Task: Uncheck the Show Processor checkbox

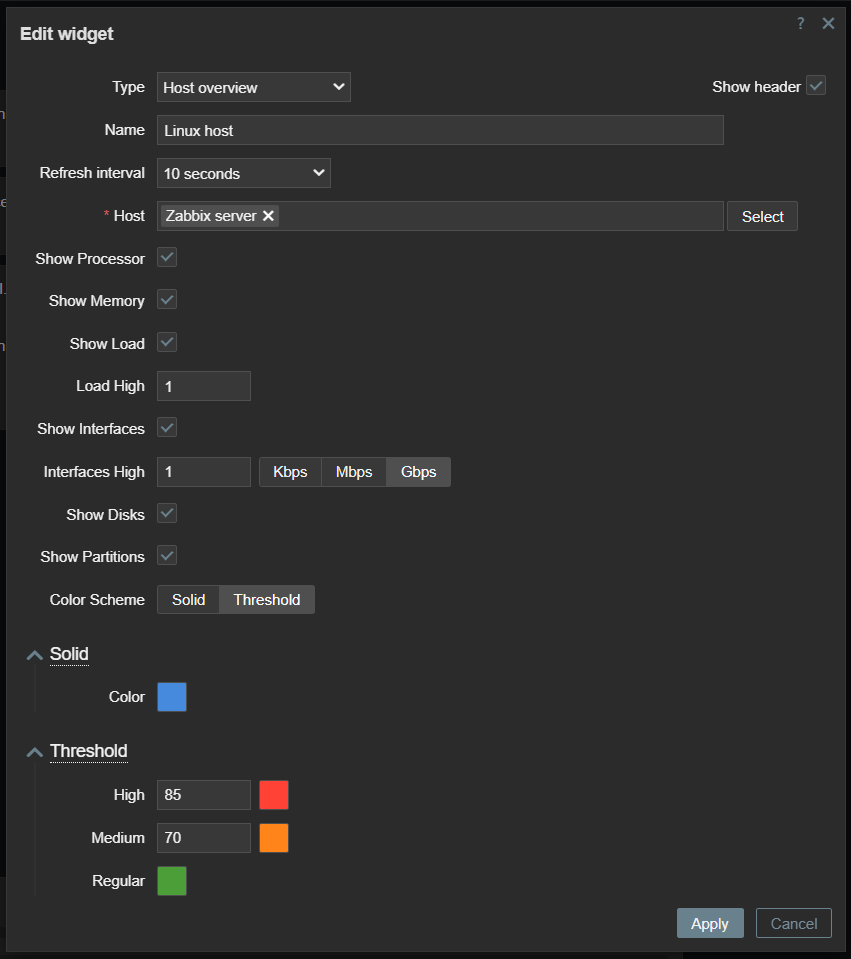Action: point(167,258)
